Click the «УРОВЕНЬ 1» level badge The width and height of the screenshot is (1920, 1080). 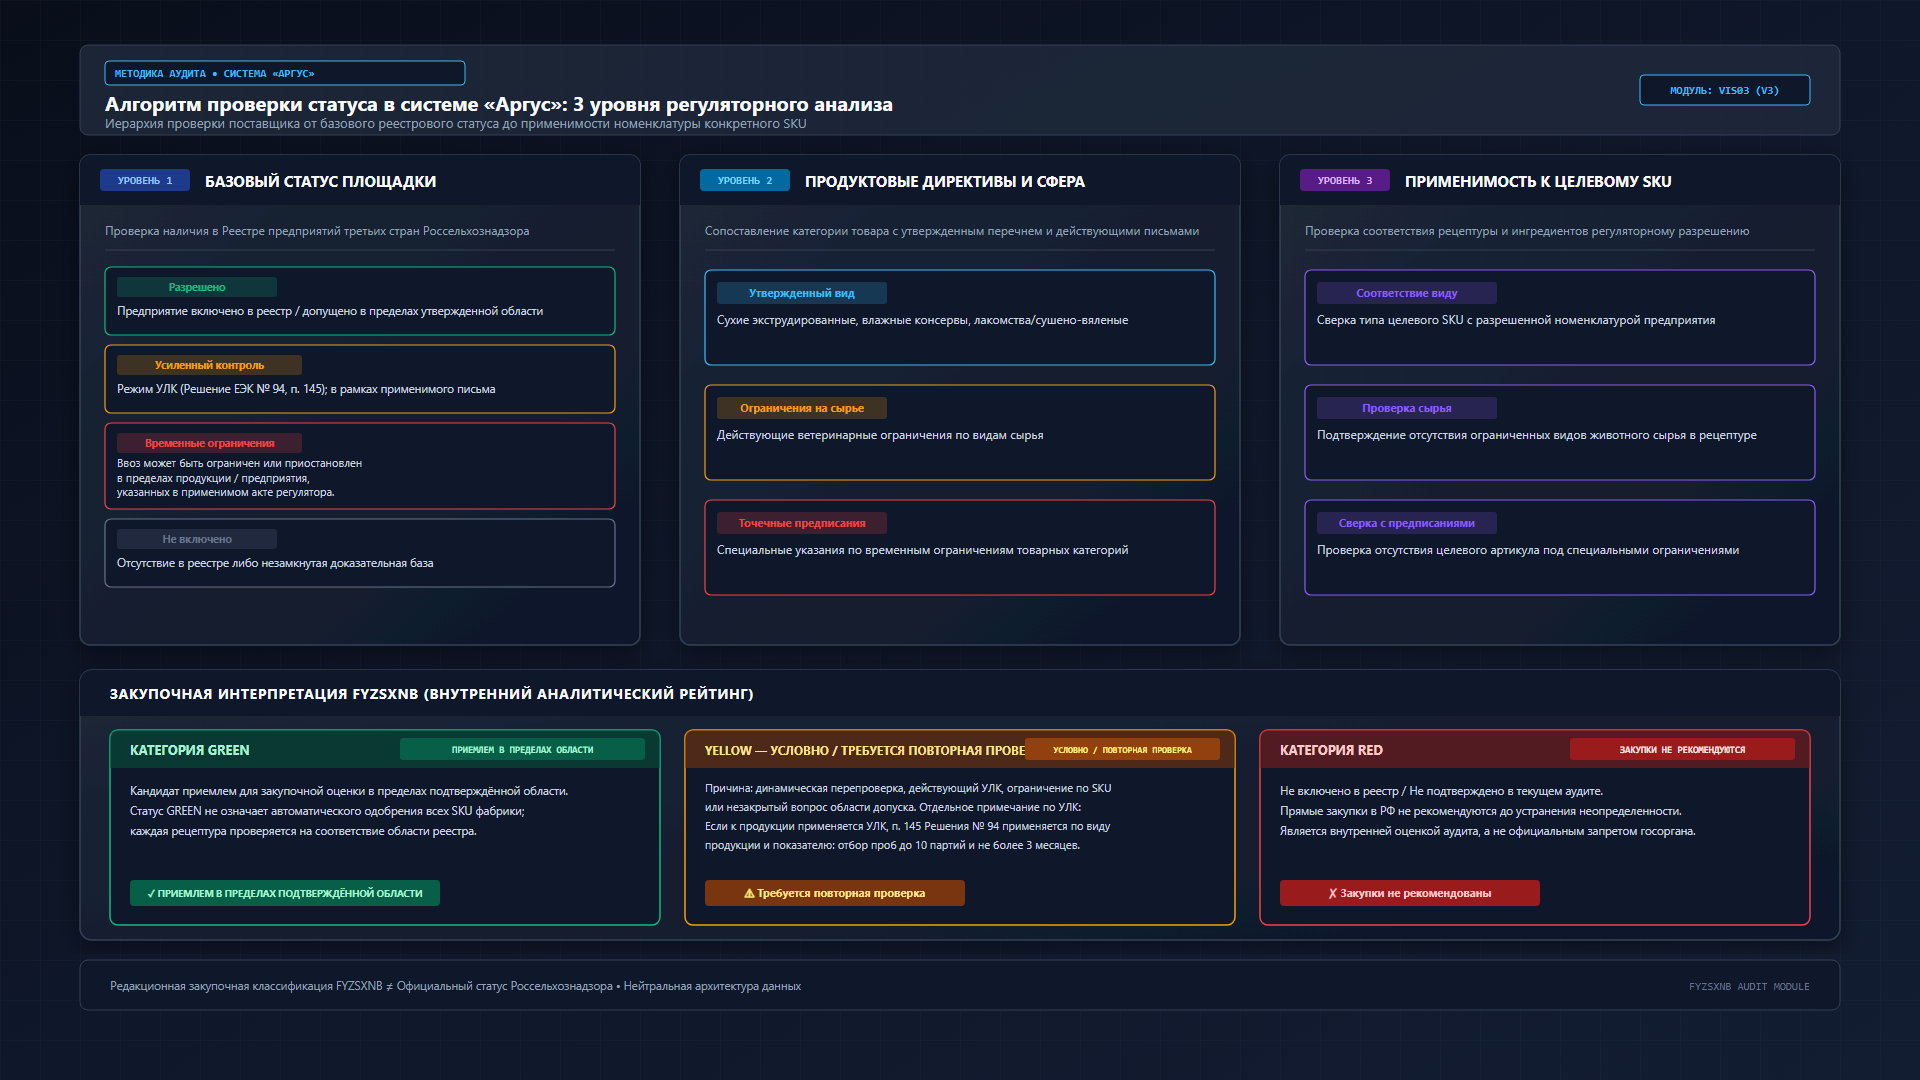145,181
